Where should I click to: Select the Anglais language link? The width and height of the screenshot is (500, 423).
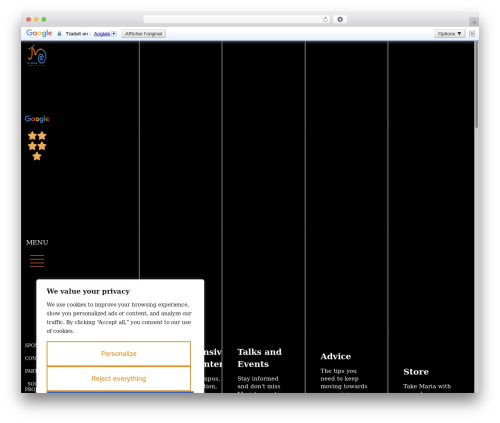pyautogui.click(x=102, y=34)
